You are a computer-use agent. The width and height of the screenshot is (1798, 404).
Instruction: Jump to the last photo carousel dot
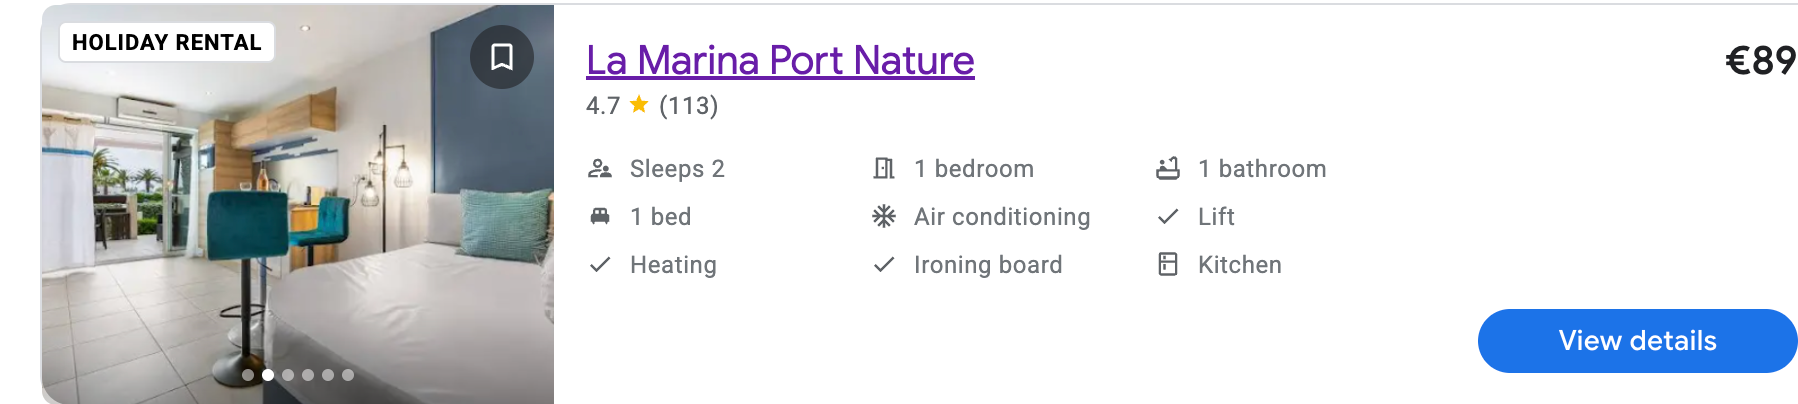tap(348, 375)
